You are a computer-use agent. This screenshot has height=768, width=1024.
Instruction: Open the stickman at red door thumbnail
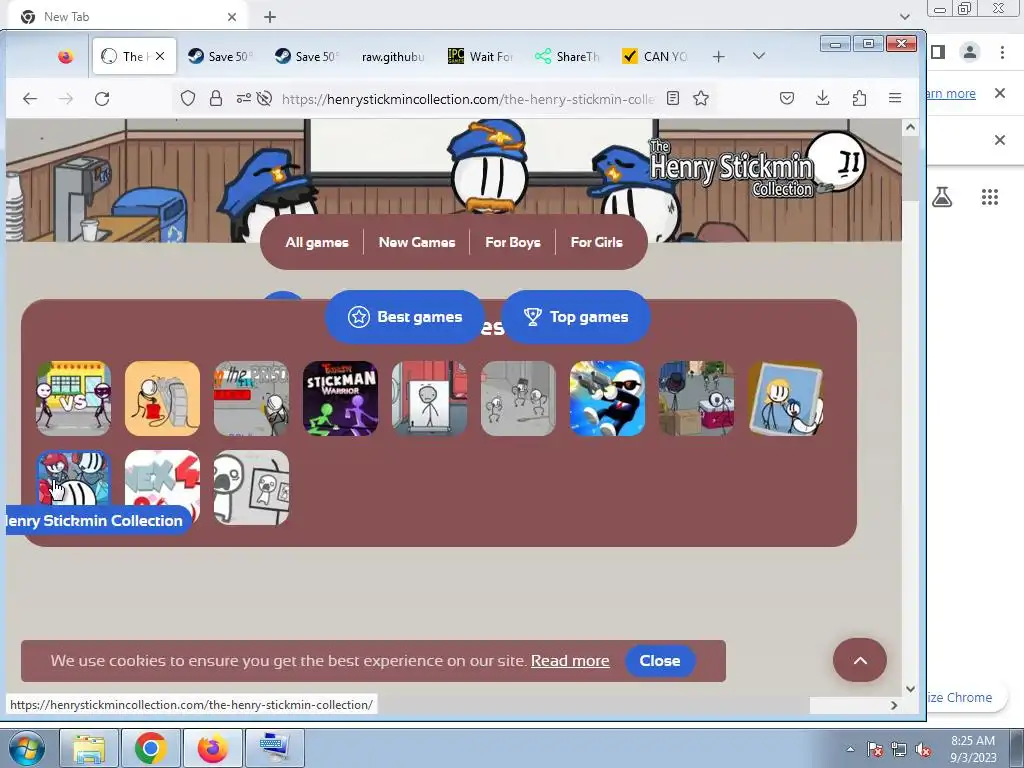429,398
